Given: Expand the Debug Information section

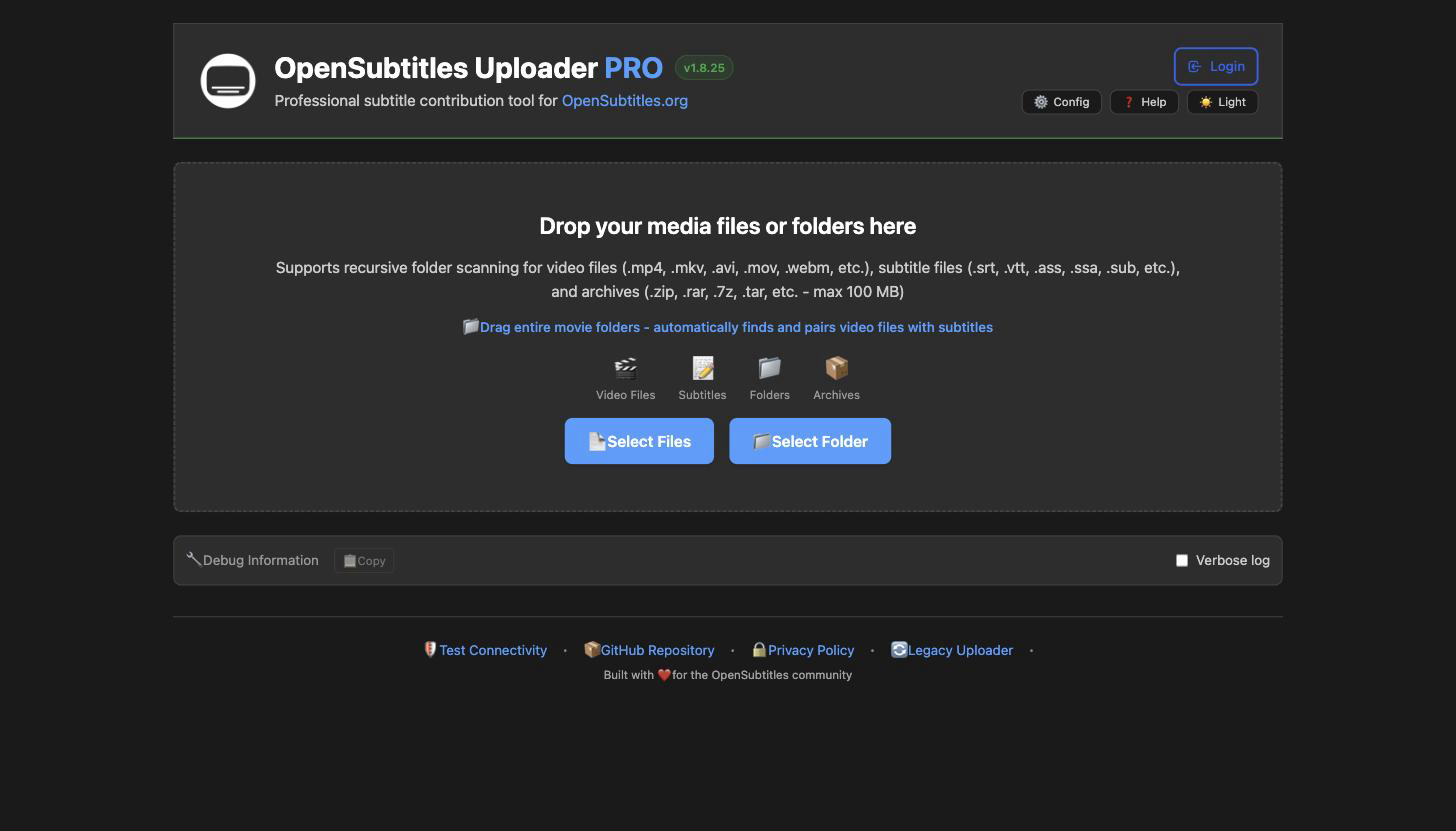Looking at the screenshot, I should click(x=252, y=560).
